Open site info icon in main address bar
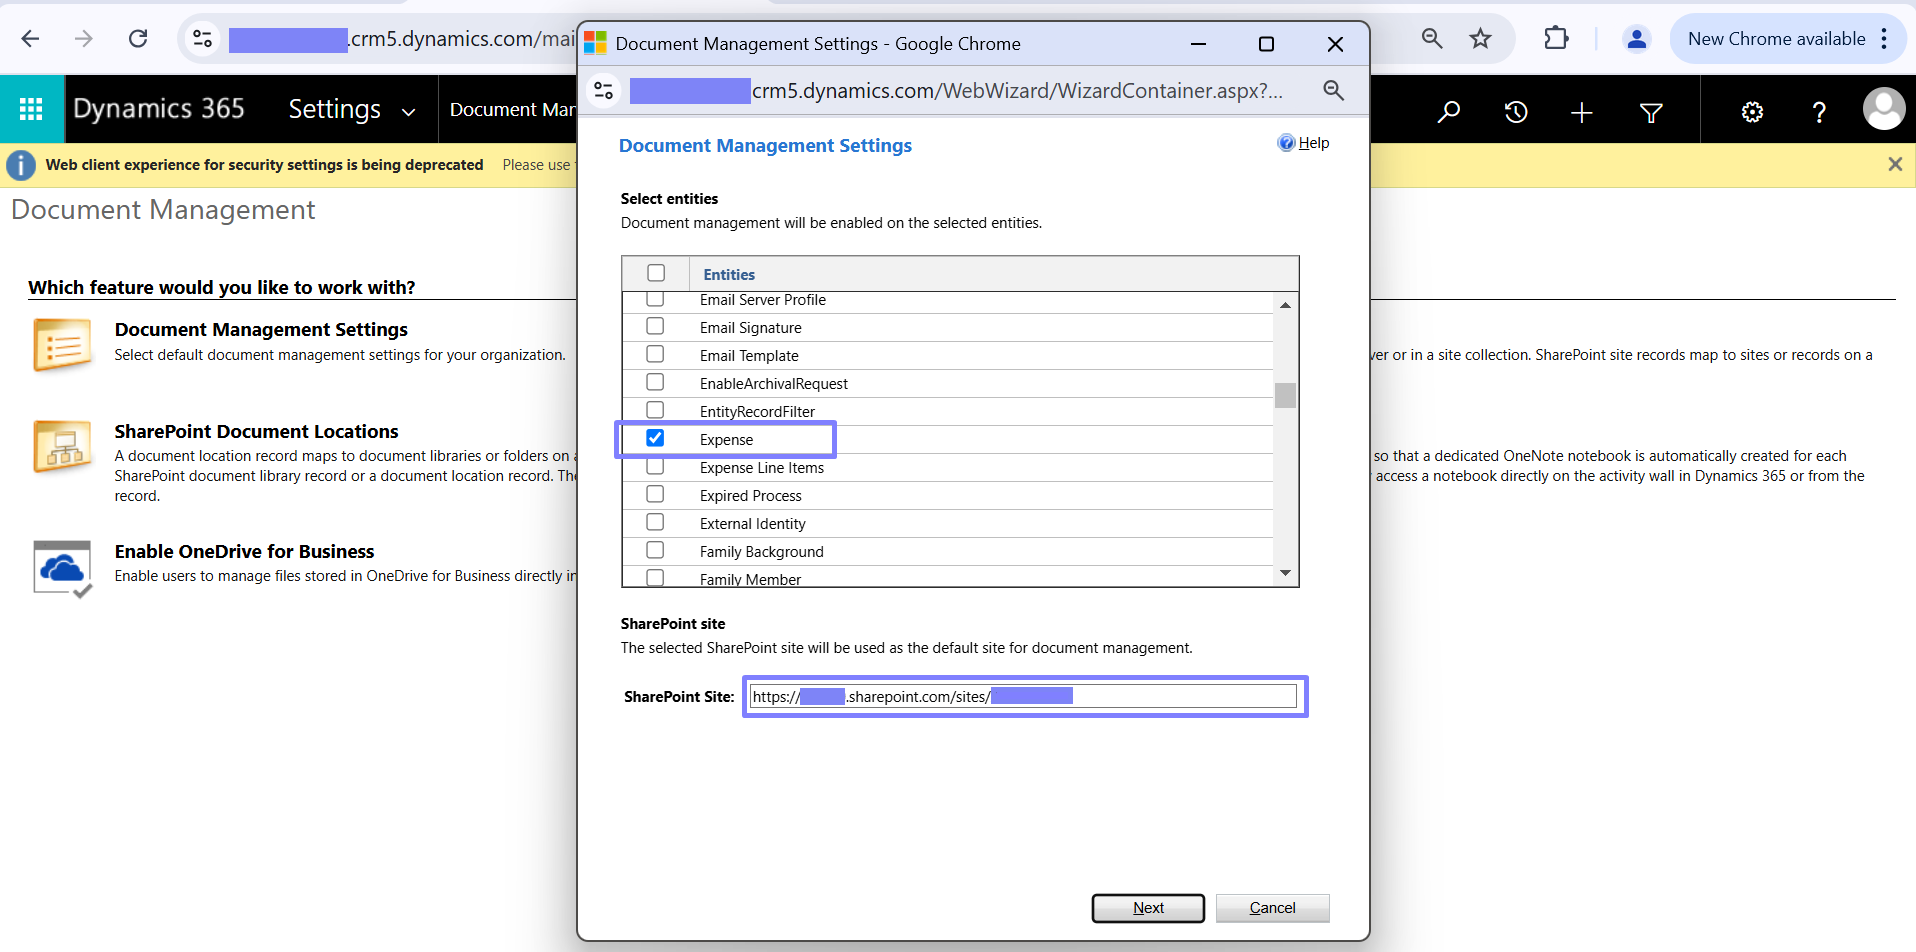Screen dimensions: 1916x952 tap(203, 39)
